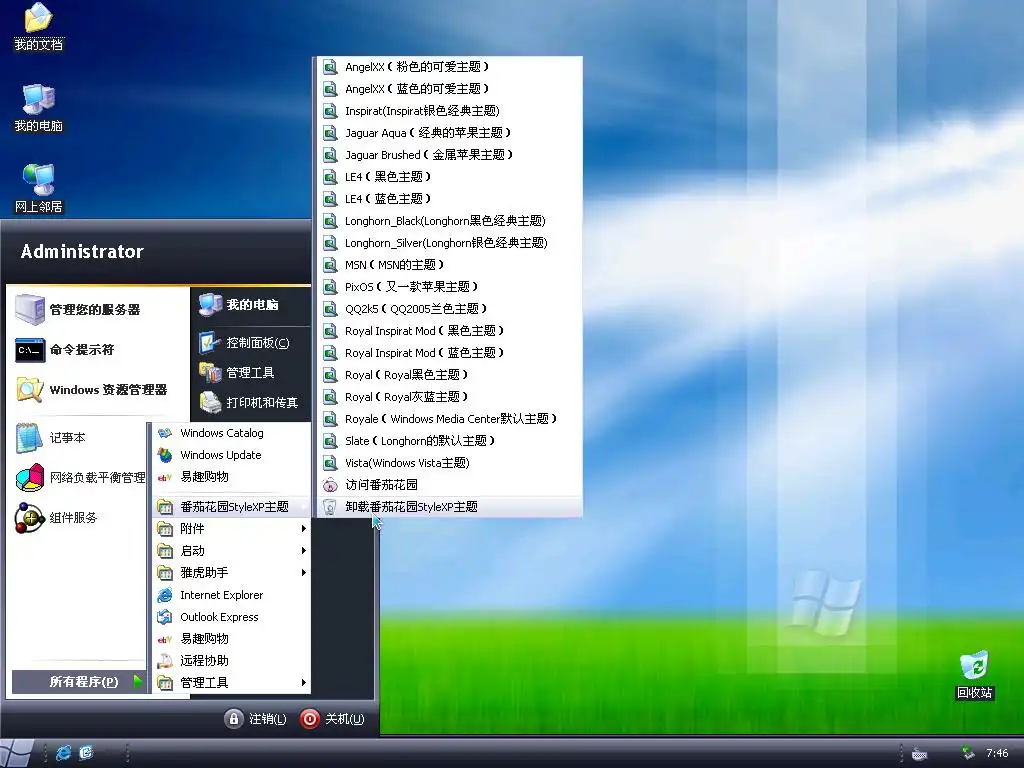Select the 网上邻居 desktop icon
The image size is (1024, 768).
(x=39, y=189)
